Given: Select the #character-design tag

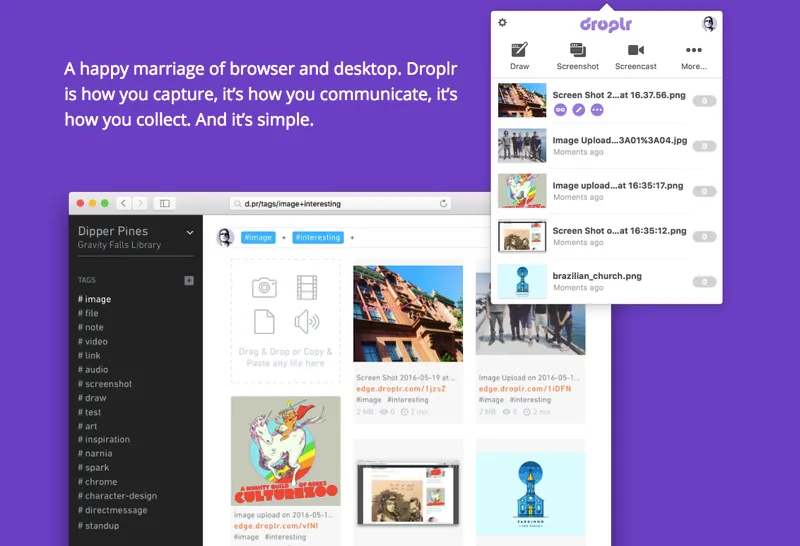Looking at the screenshot, I should [117, 496].
